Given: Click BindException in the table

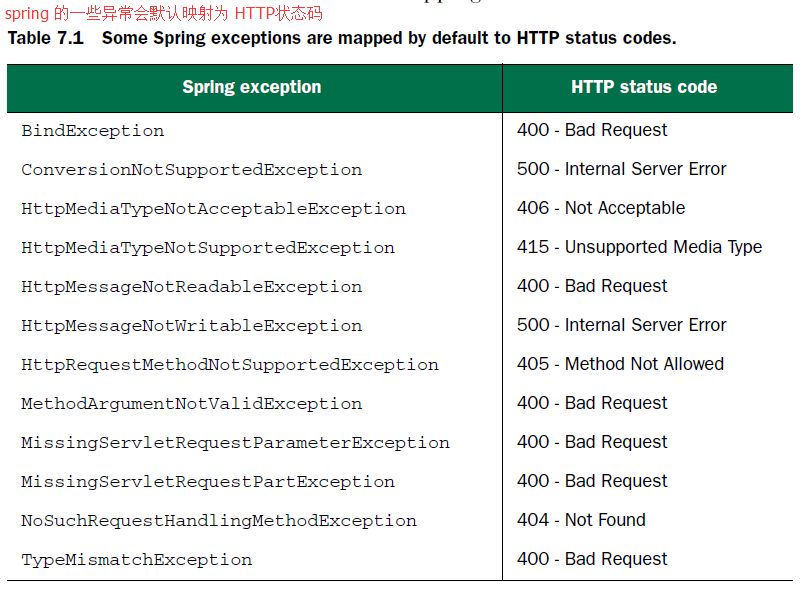Looking at the screenshot, I should pyautogui.click(x=93, y=131).
